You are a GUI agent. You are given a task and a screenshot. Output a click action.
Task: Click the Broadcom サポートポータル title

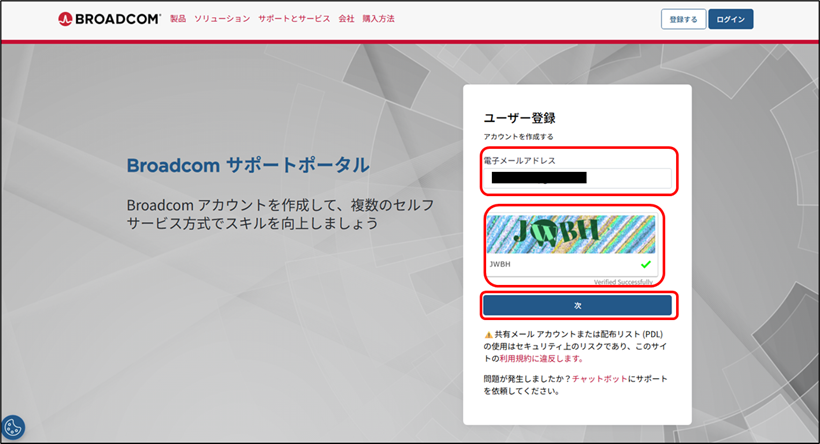click(248, 165)
